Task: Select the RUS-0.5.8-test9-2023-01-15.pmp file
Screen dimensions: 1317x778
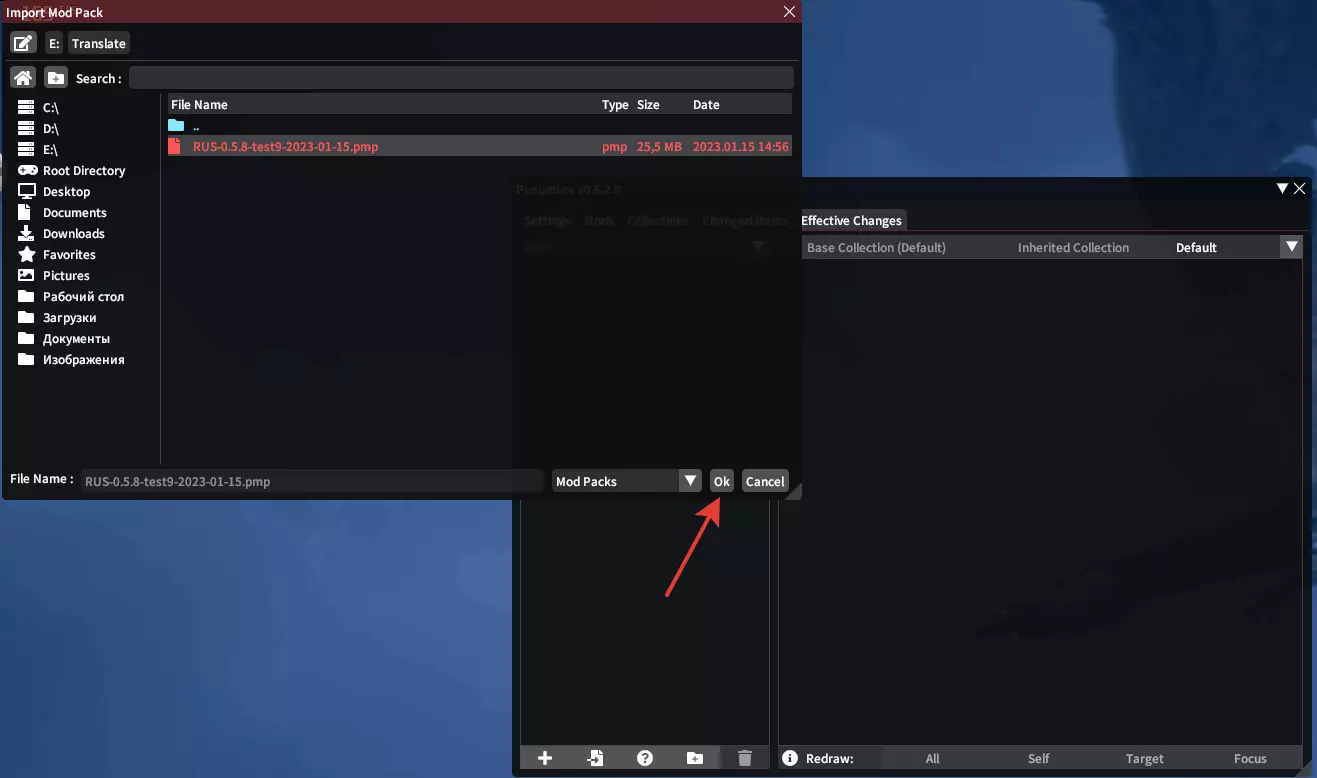Action: coord(480,146)
